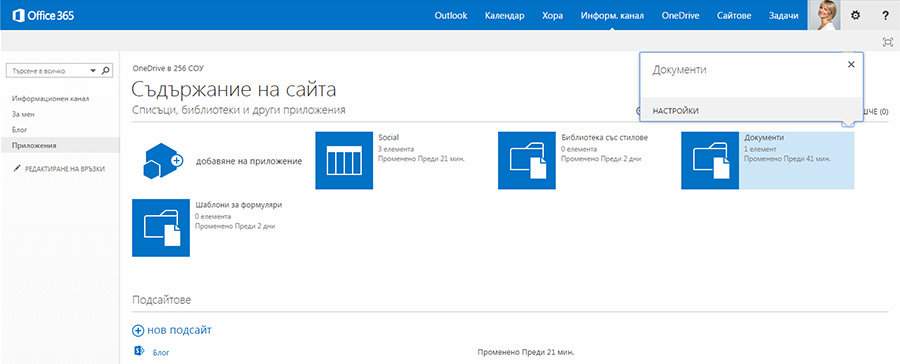Select Приложения in the sidebar
Screen dimensions: 900x364
pyautogui.click(x=34, y=146)
